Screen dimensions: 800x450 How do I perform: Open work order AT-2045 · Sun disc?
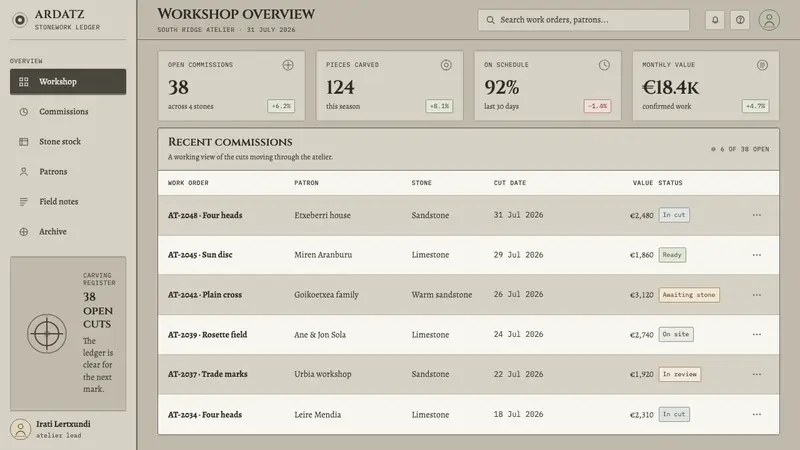(x=200, y=255)
